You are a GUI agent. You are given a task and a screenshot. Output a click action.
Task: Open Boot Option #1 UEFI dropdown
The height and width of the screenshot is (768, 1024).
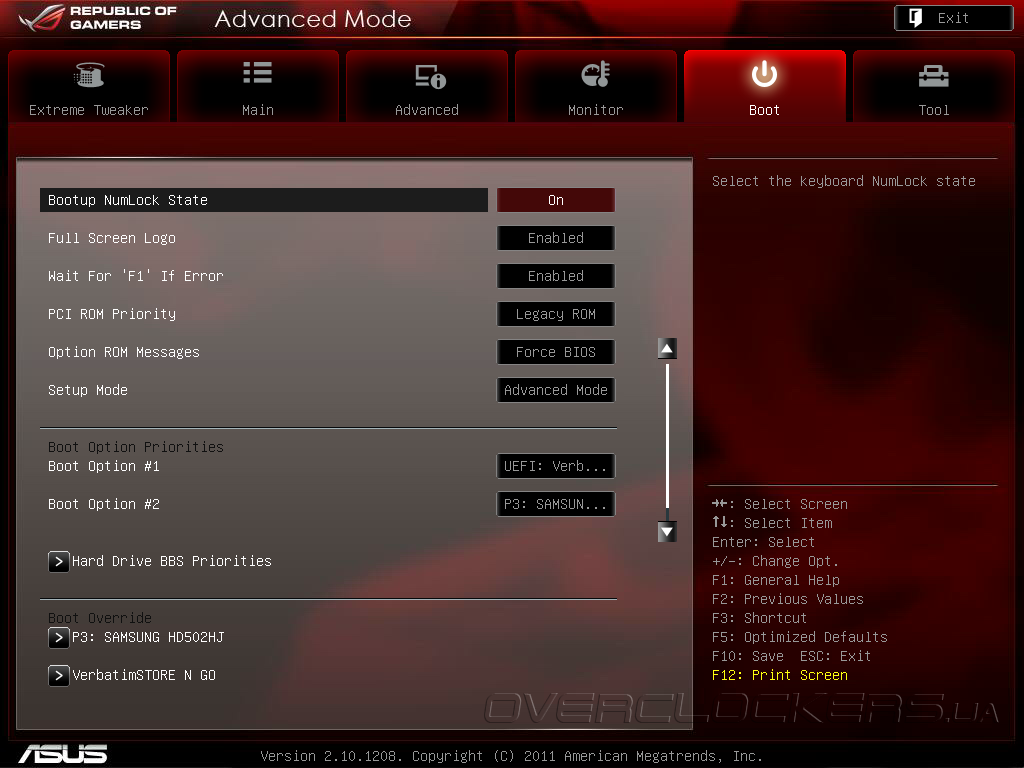pyautogui.click(x=556, y=466)
